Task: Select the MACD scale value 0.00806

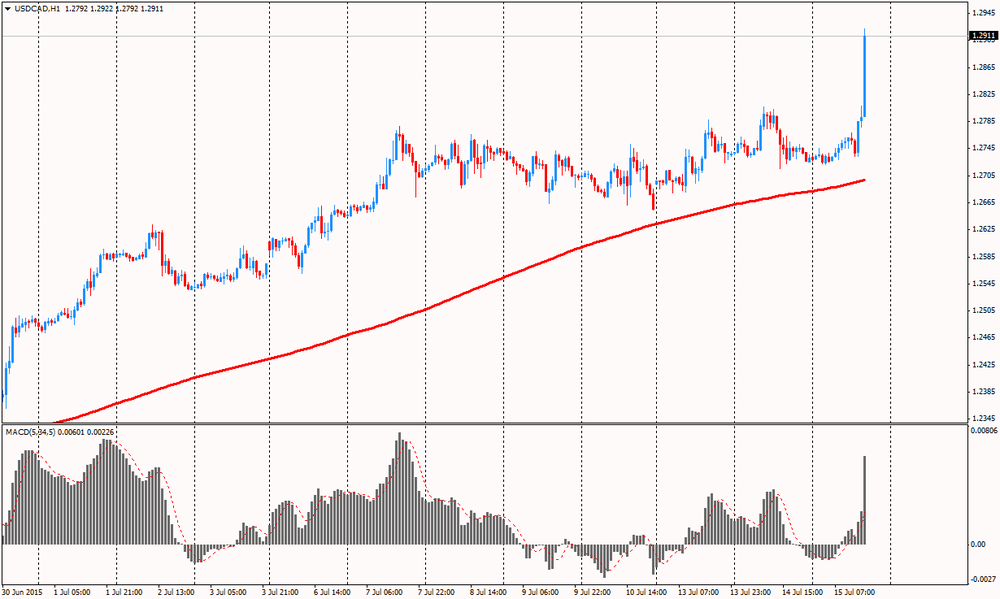Action: pyautogui.click(x=983, y=431)
